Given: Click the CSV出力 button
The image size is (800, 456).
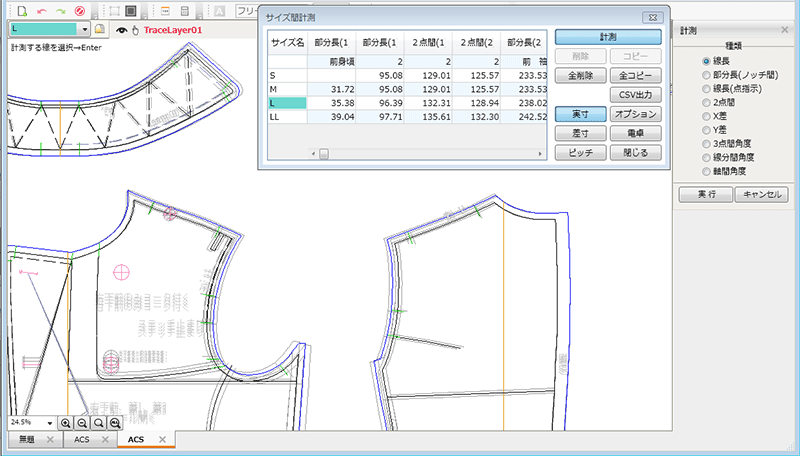Looking at the screenshot, I should tap(636, 95).
